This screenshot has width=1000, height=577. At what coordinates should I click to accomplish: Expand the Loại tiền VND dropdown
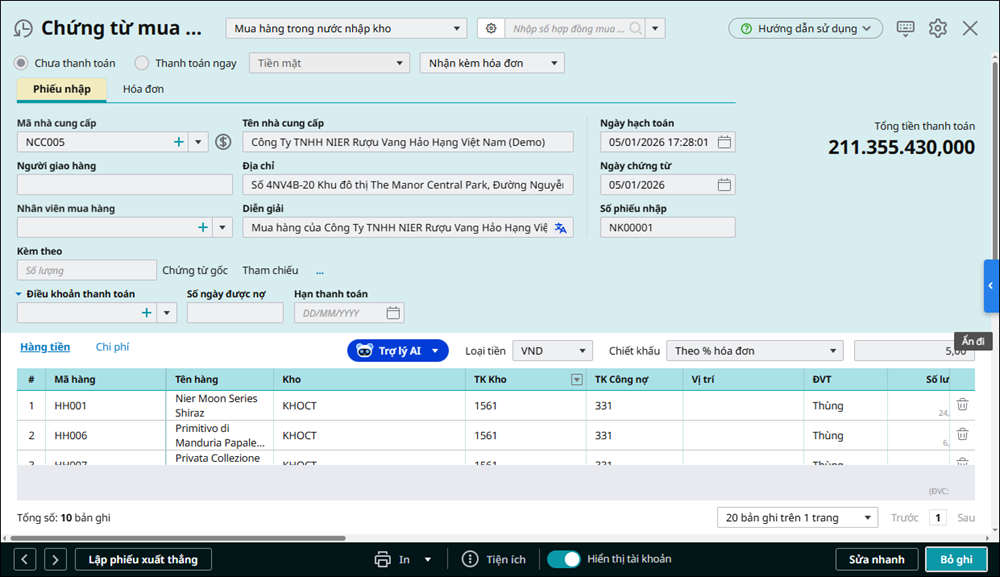pyautogui.click(x=552, y=351)
